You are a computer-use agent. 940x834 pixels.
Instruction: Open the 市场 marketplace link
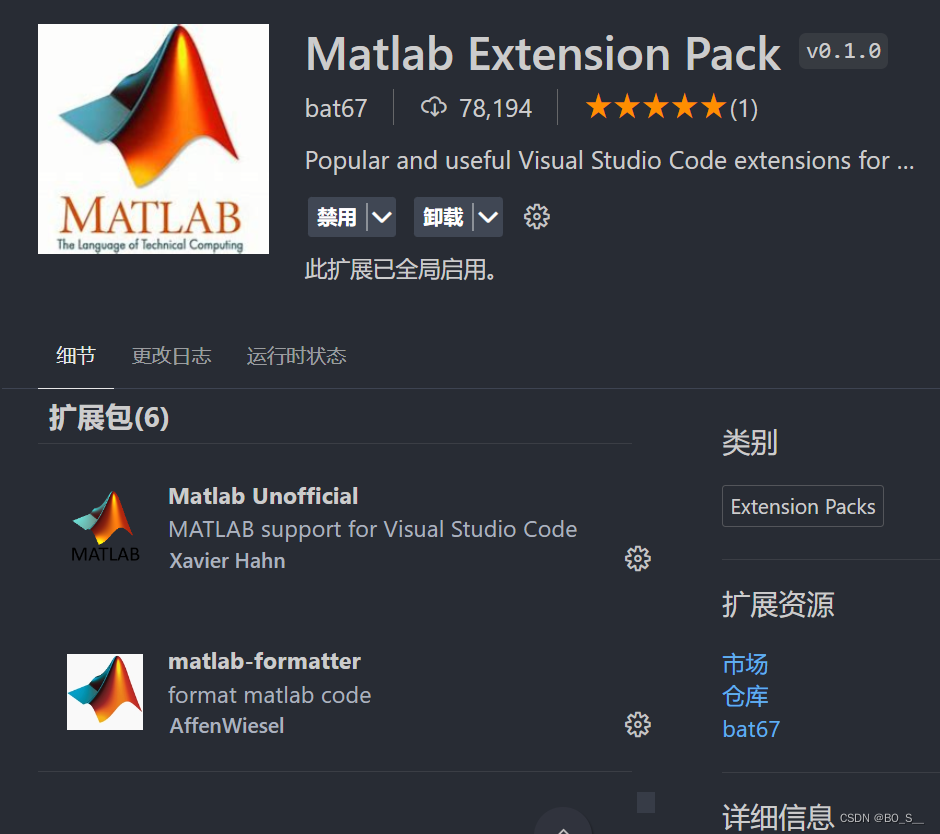click(745, 664)
